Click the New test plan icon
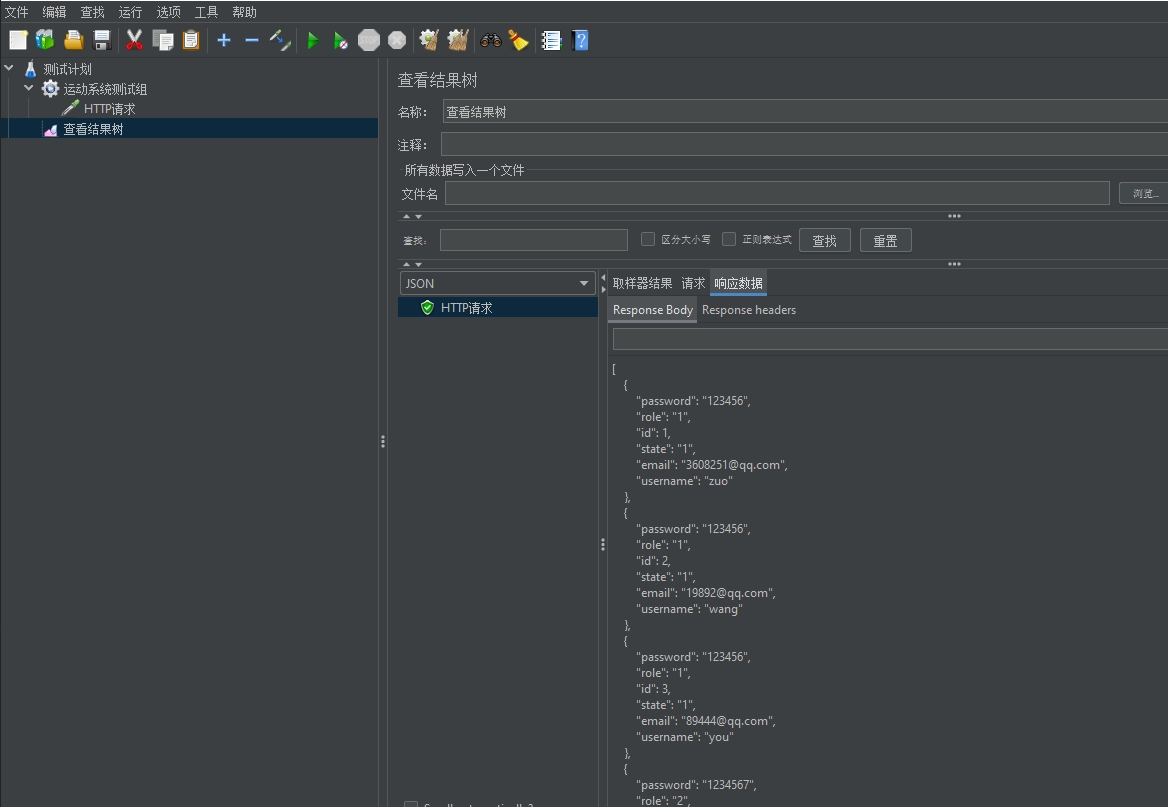This screenshot has width=1168, height=807. click(18, 40)
